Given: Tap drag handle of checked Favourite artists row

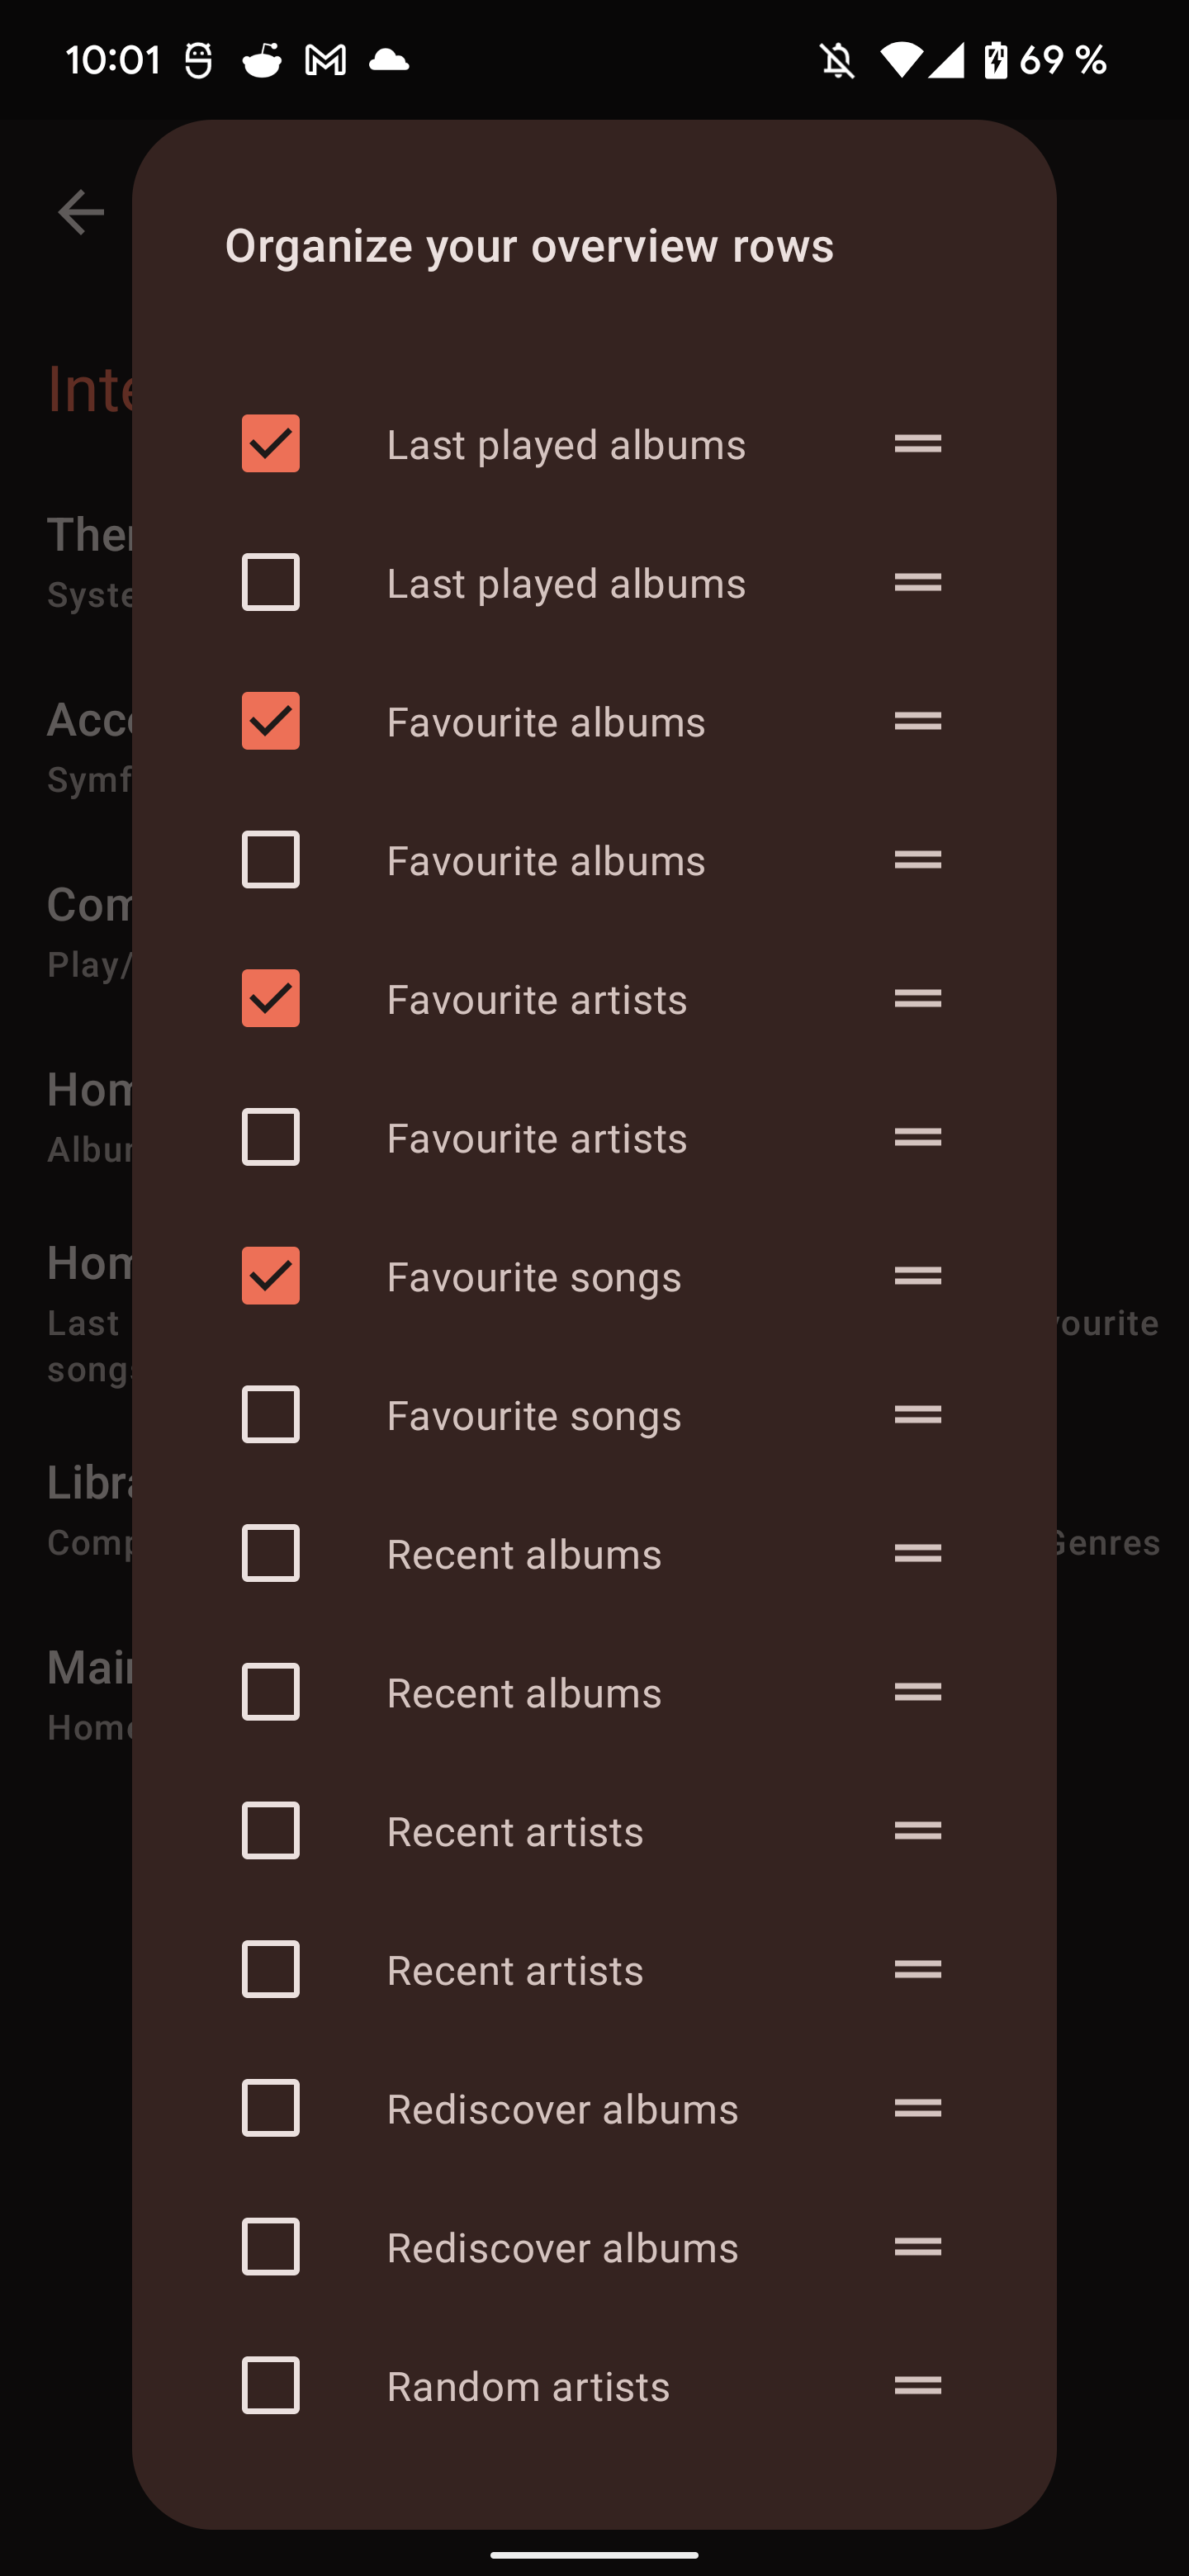Looking at the screenshot, I should click(x=917, y=998).
